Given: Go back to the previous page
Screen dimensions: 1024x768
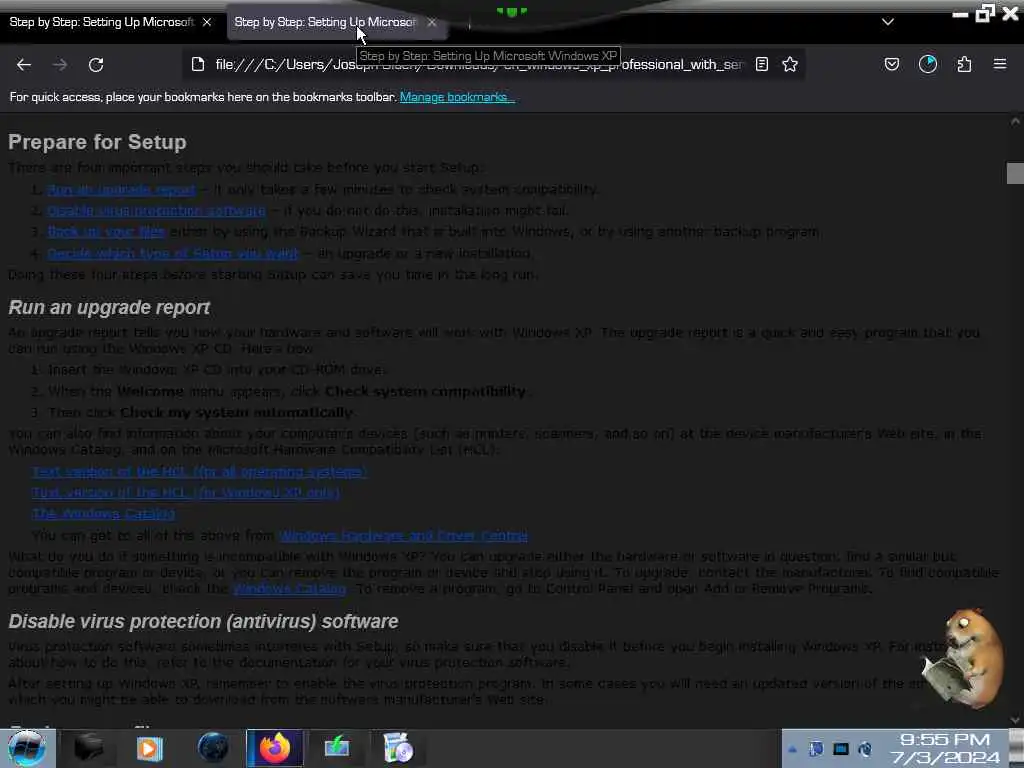Looking at the screenshot, I should coord(24,65).
